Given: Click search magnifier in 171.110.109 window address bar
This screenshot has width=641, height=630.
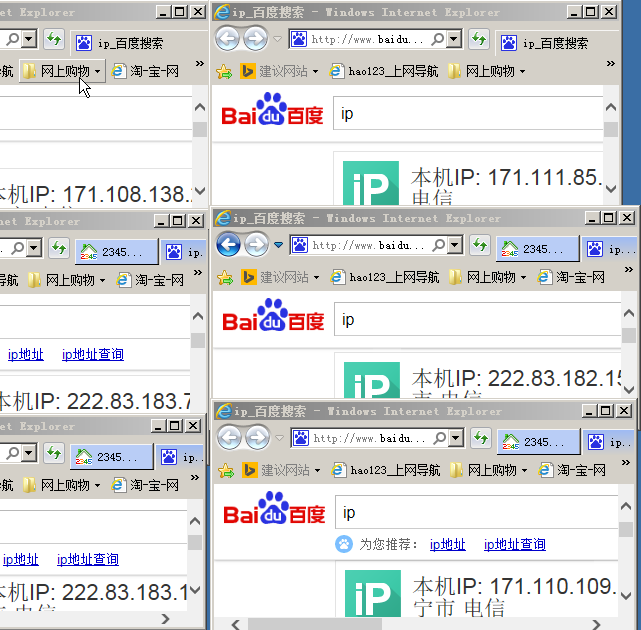Looking at the screenshot, I should pyautogui.click(x=440, y=438).
